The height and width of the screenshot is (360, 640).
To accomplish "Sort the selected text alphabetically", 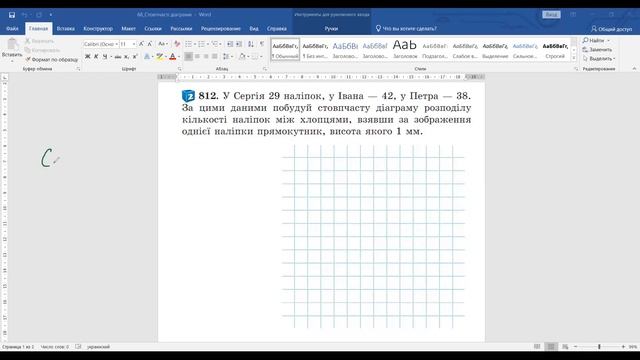I will (251, 44).
